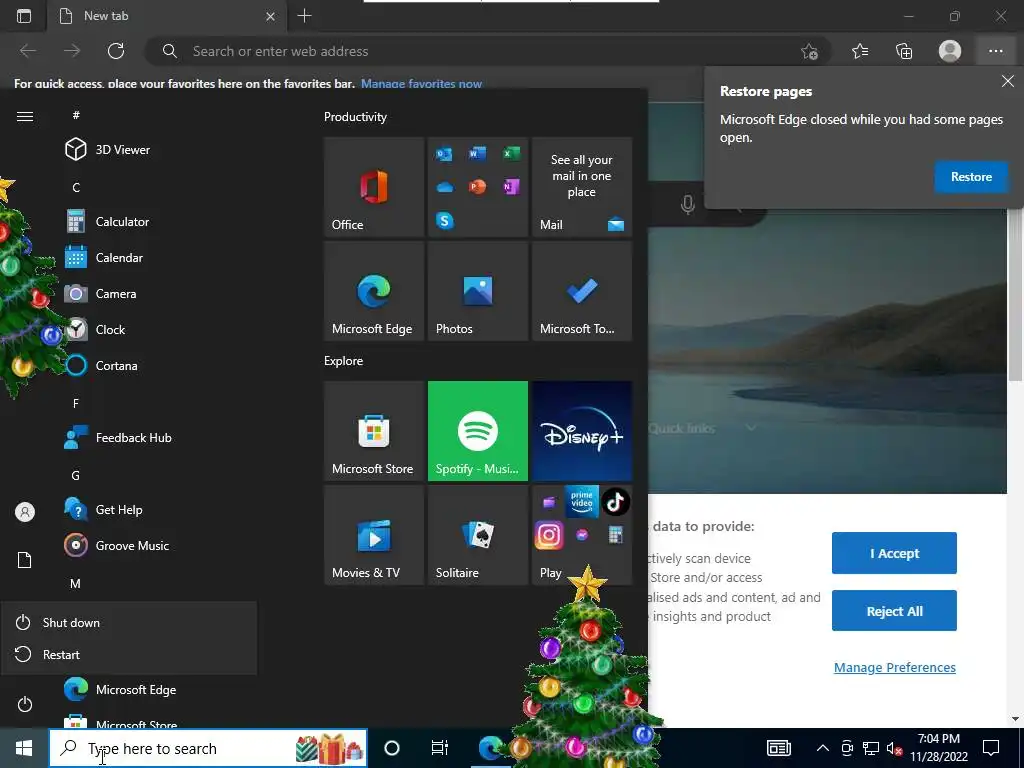
Task: Open Edge tab actions menu icon
Action: (x=24, y=16)
